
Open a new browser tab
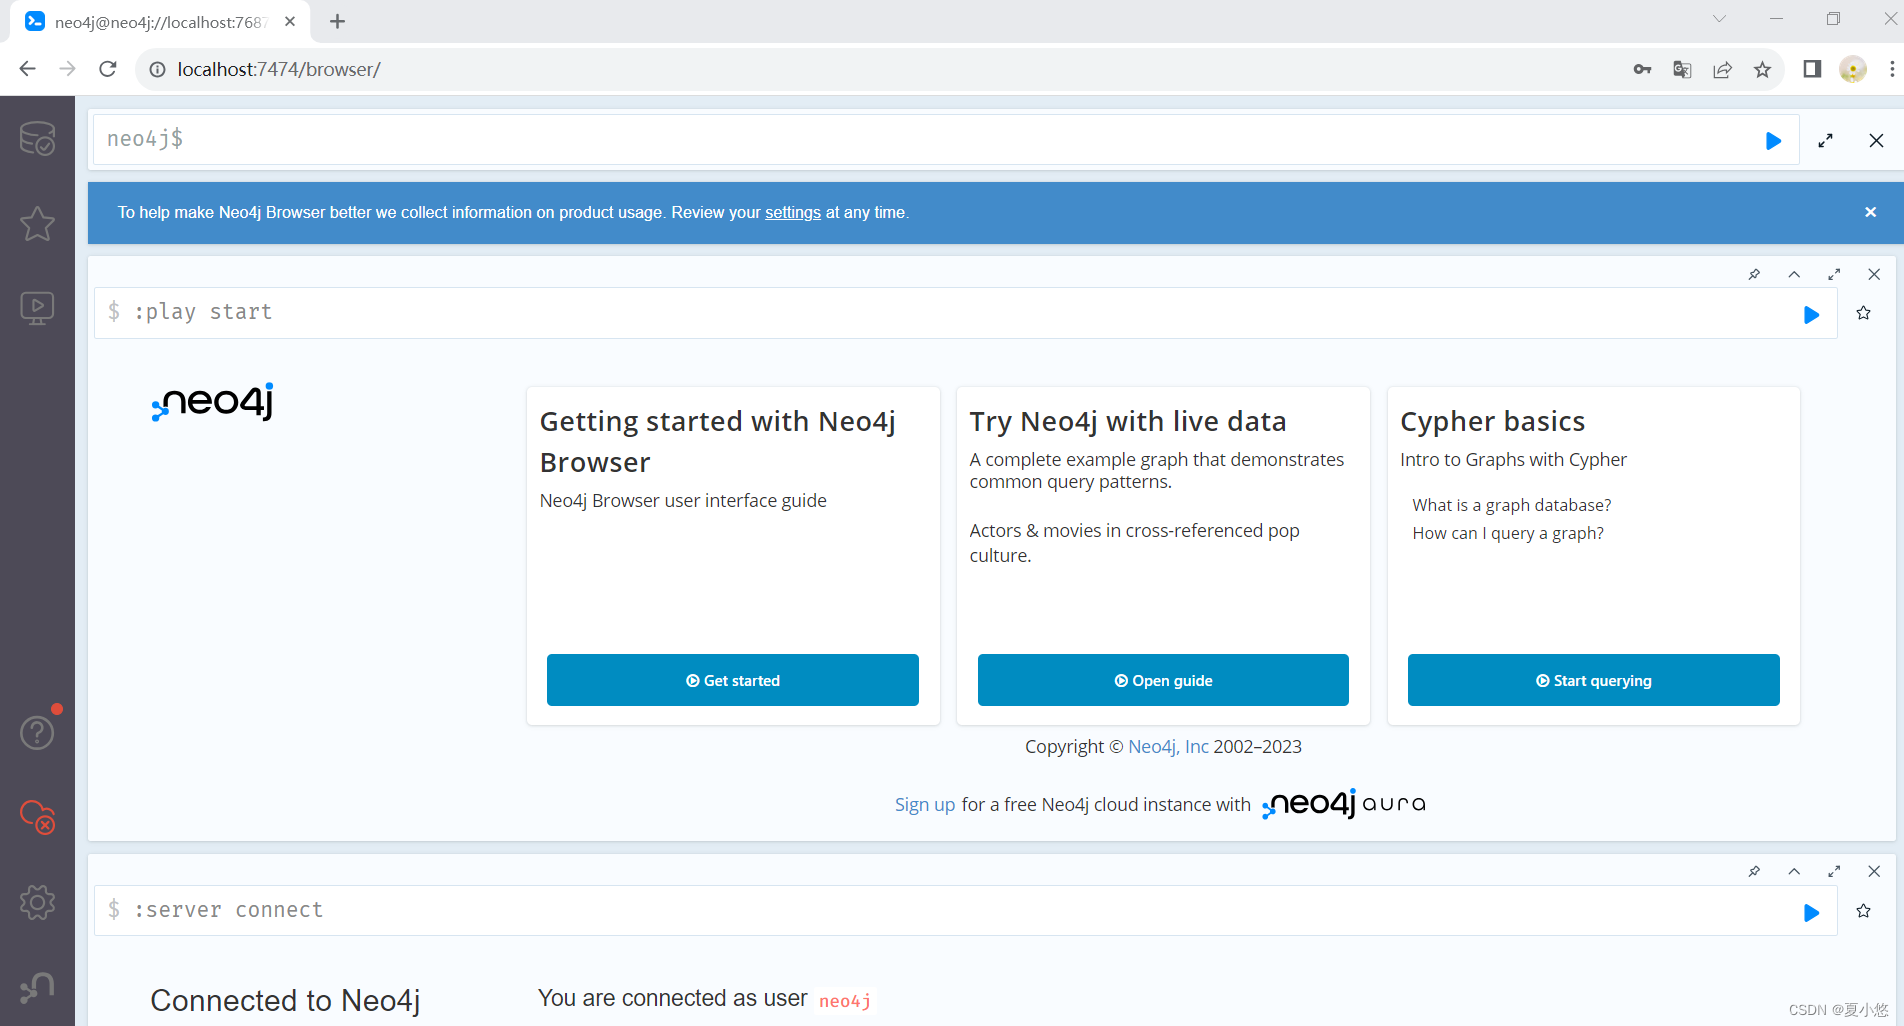pyautogui.click(x=338, y=21)
